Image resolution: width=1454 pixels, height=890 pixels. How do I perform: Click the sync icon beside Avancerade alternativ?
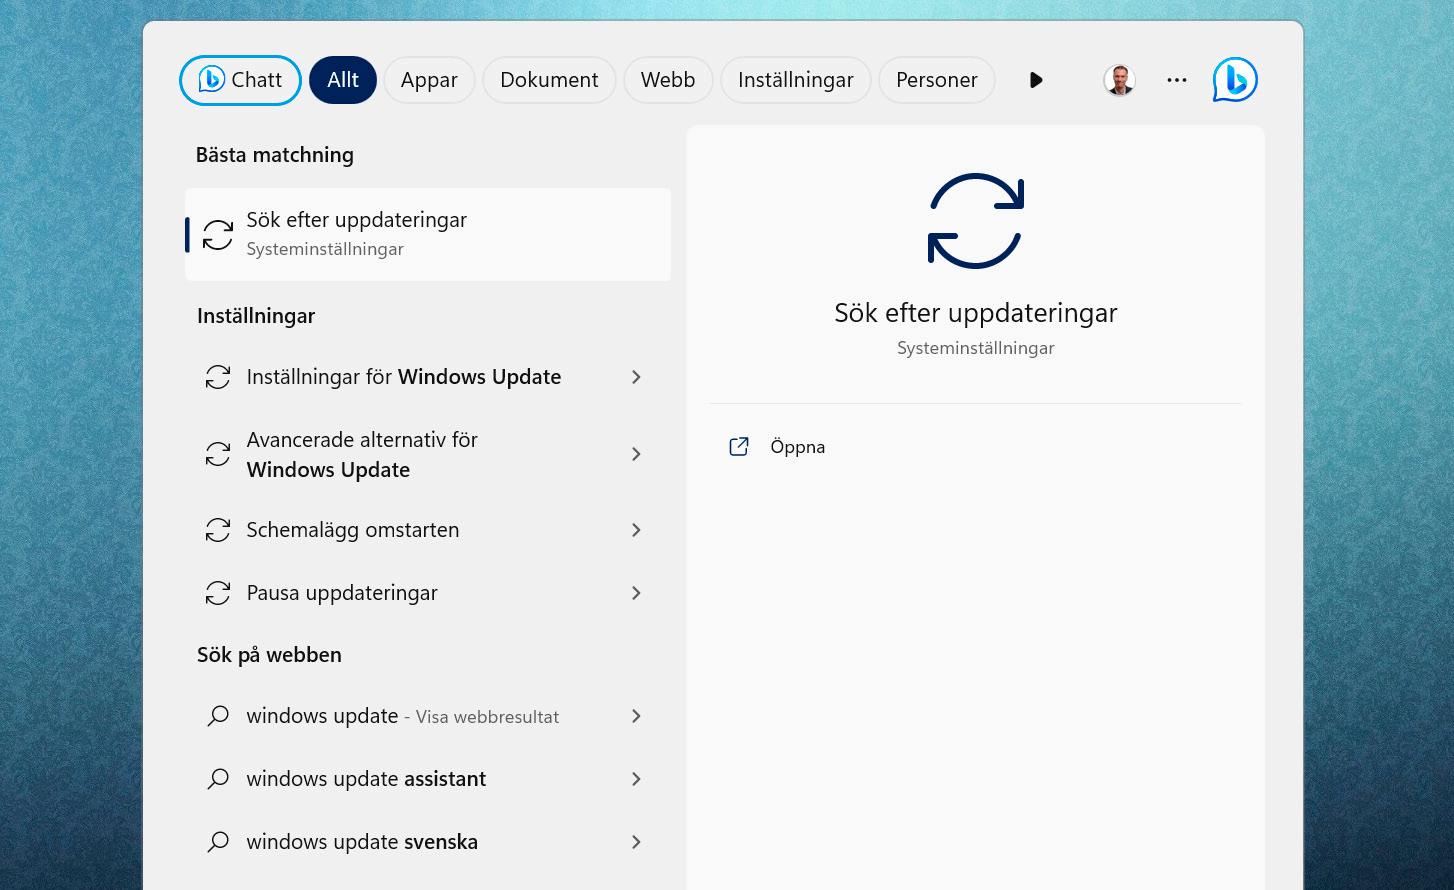(x=218, y=454)
